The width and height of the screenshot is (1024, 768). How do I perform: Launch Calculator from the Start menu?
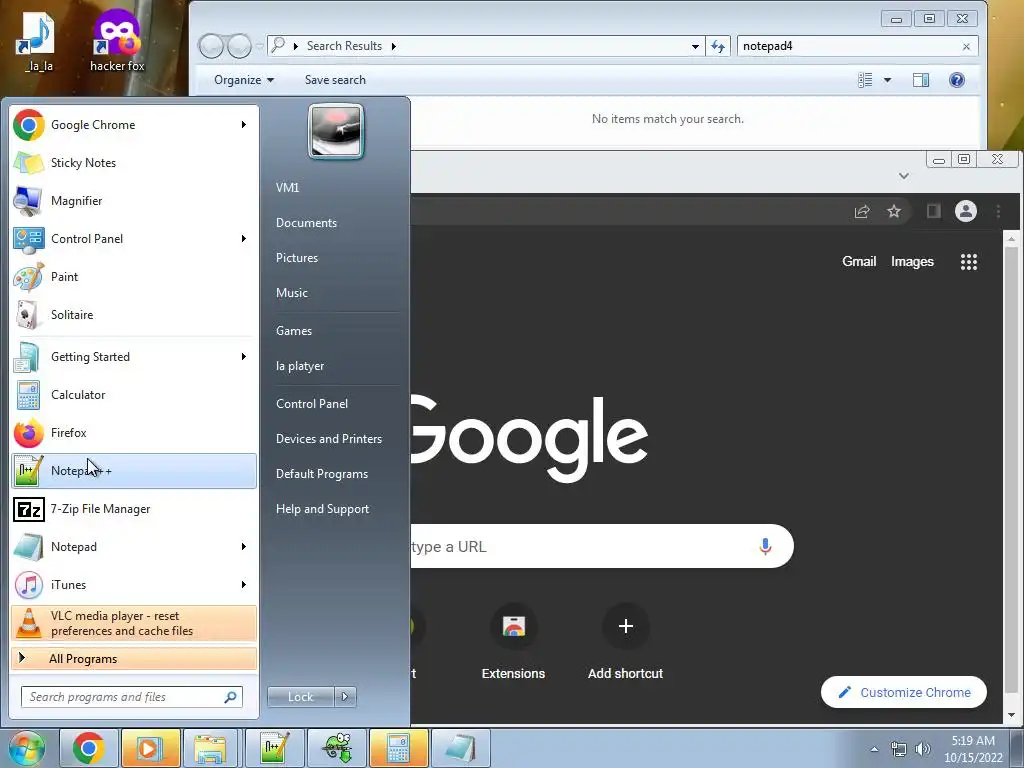click(x=134, y=395)
